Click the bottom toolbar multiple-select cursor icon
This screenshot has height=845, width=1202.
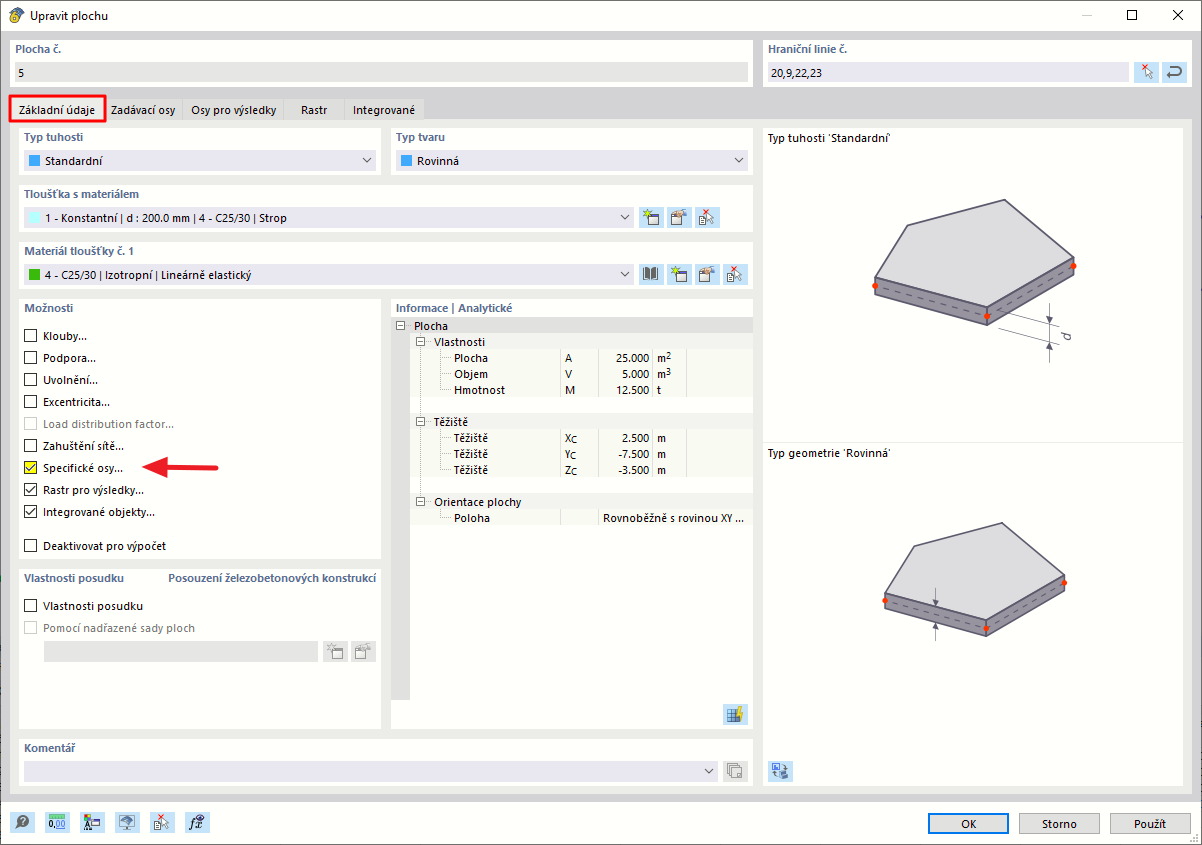(x=163, y=822)
